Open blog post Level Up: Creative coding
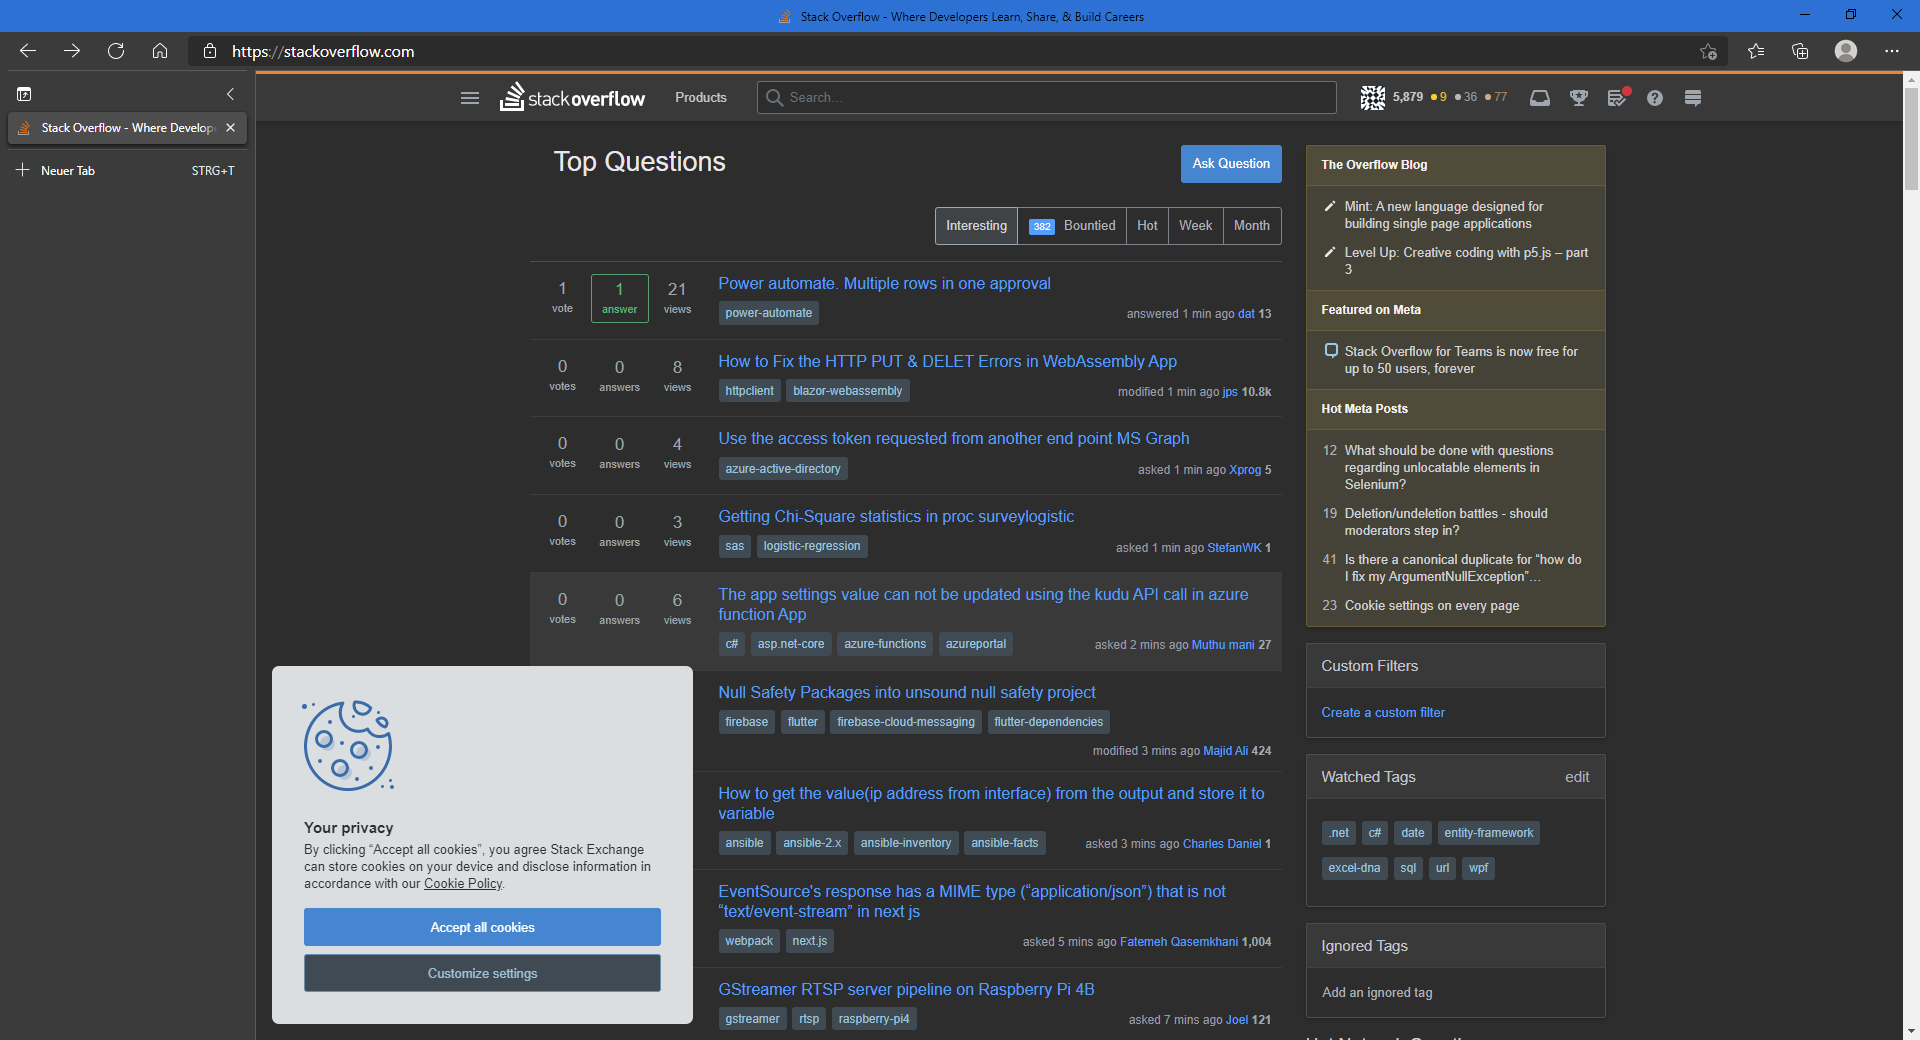 (x=1466, y=261)
